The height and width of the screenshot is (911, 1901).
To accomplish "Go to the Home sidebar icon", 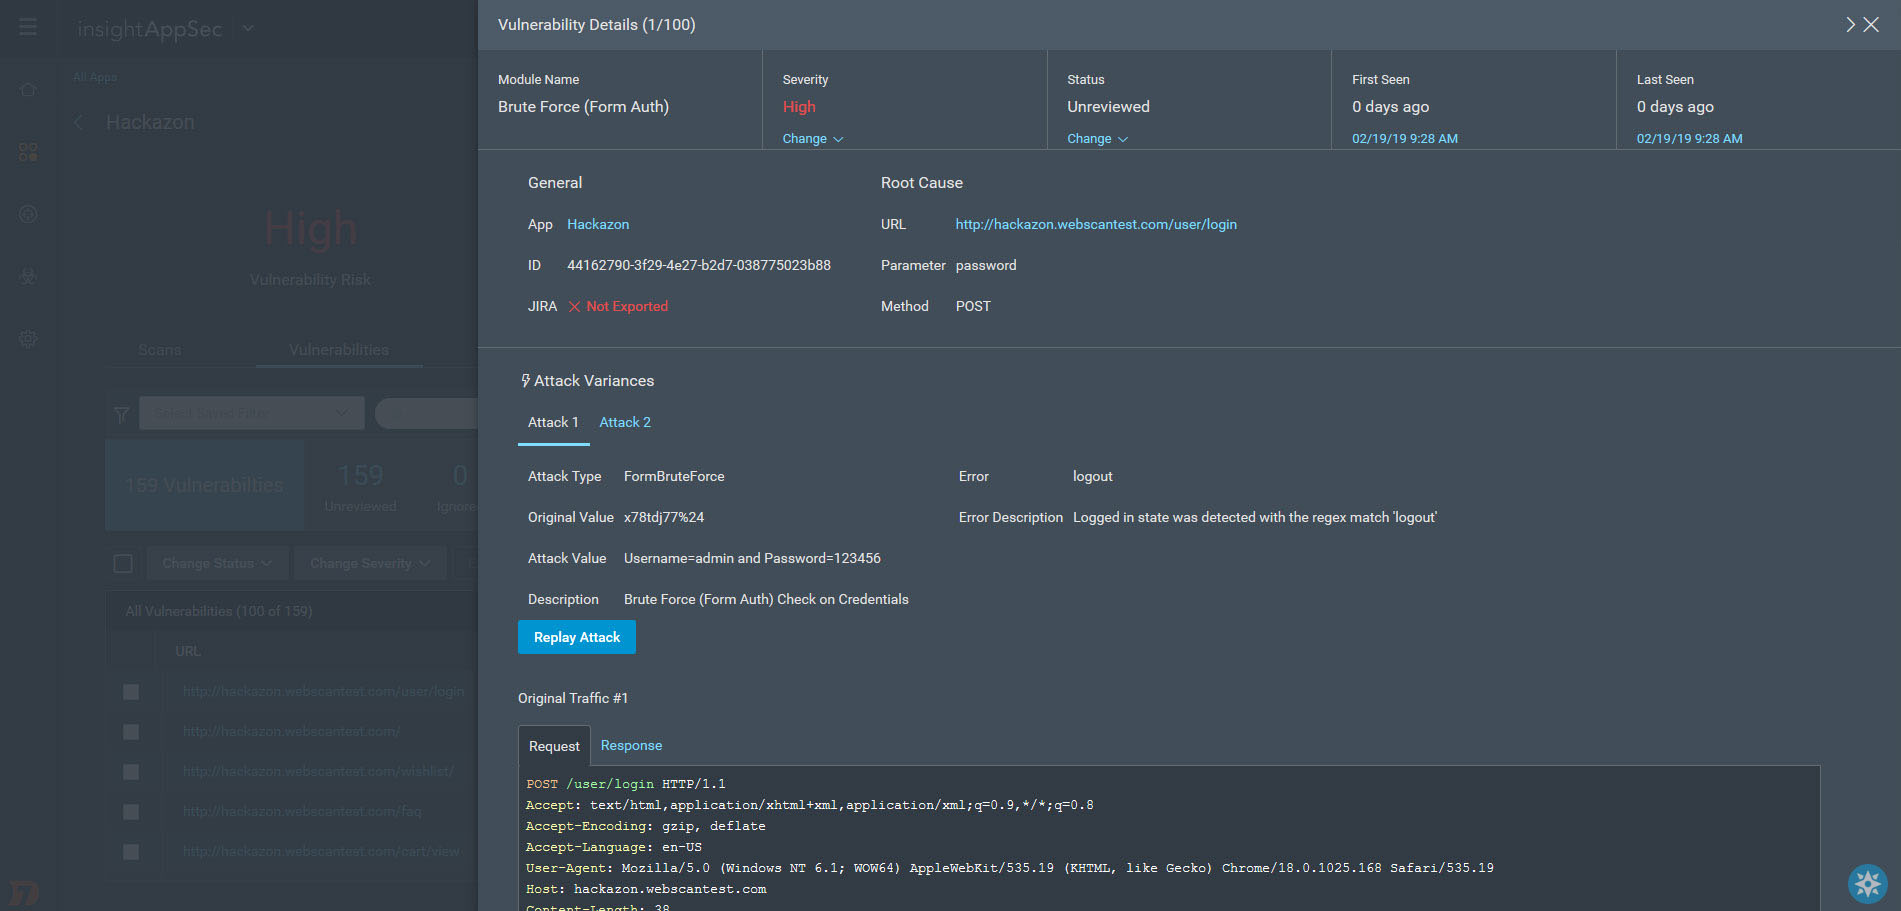I will click(x=28, y=90).
